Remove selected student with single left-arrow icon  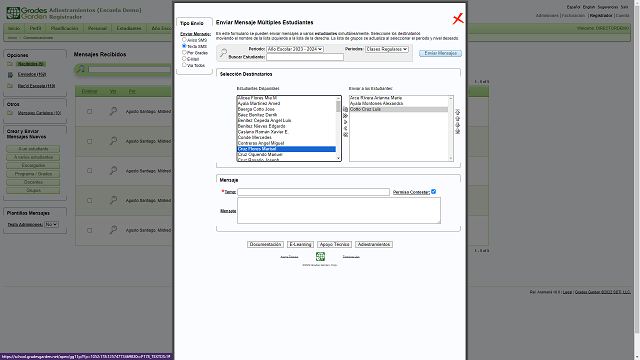(345, 128)
